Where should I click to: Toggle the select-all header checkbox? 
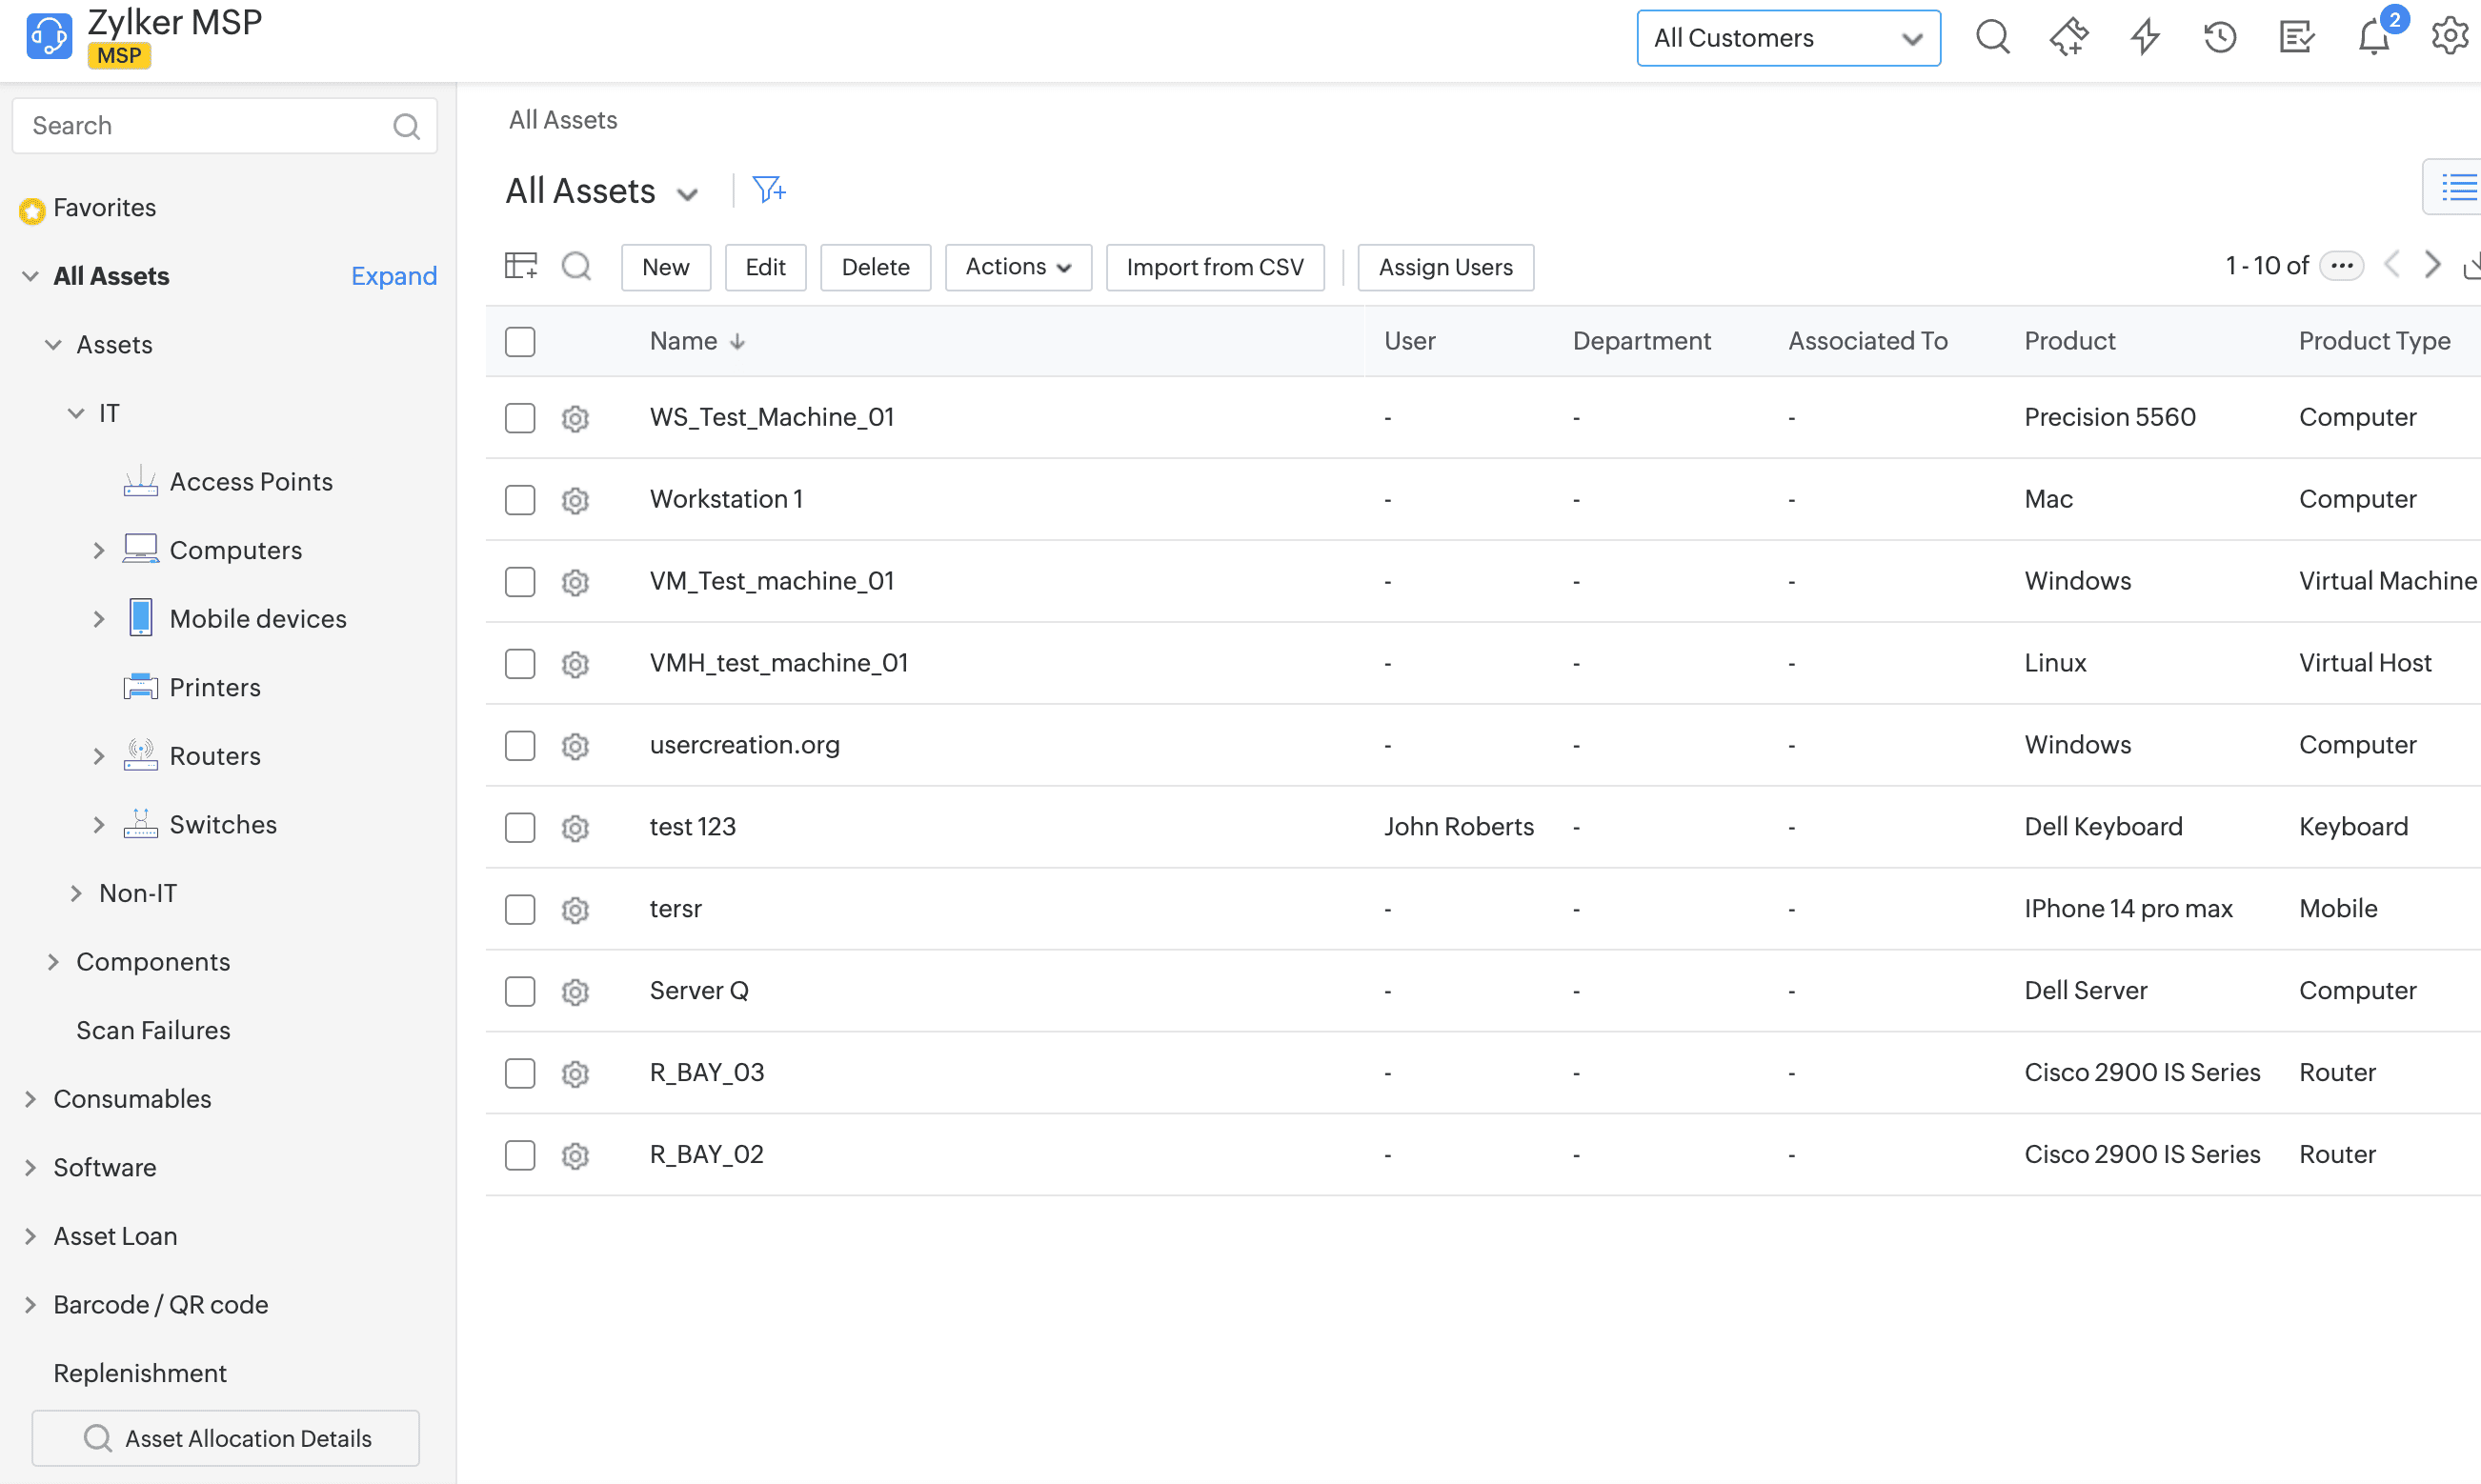(x=520, y=341)
